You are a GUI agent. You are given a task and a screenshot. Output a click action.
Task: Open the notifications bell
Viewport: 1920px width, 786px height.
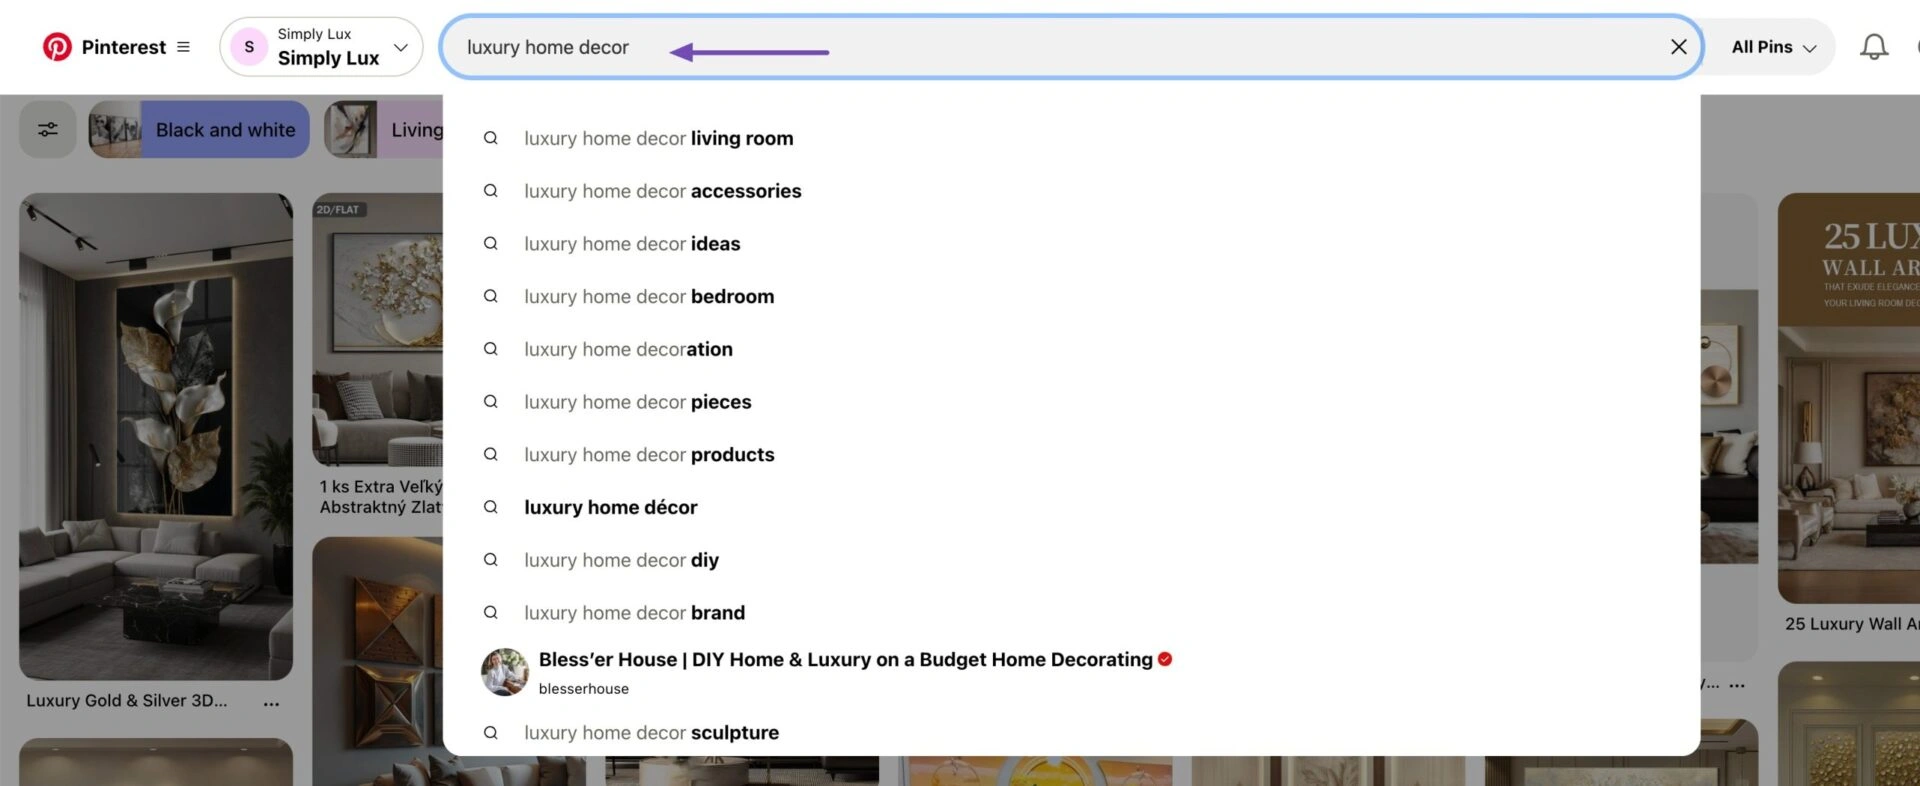(1873, 47)
